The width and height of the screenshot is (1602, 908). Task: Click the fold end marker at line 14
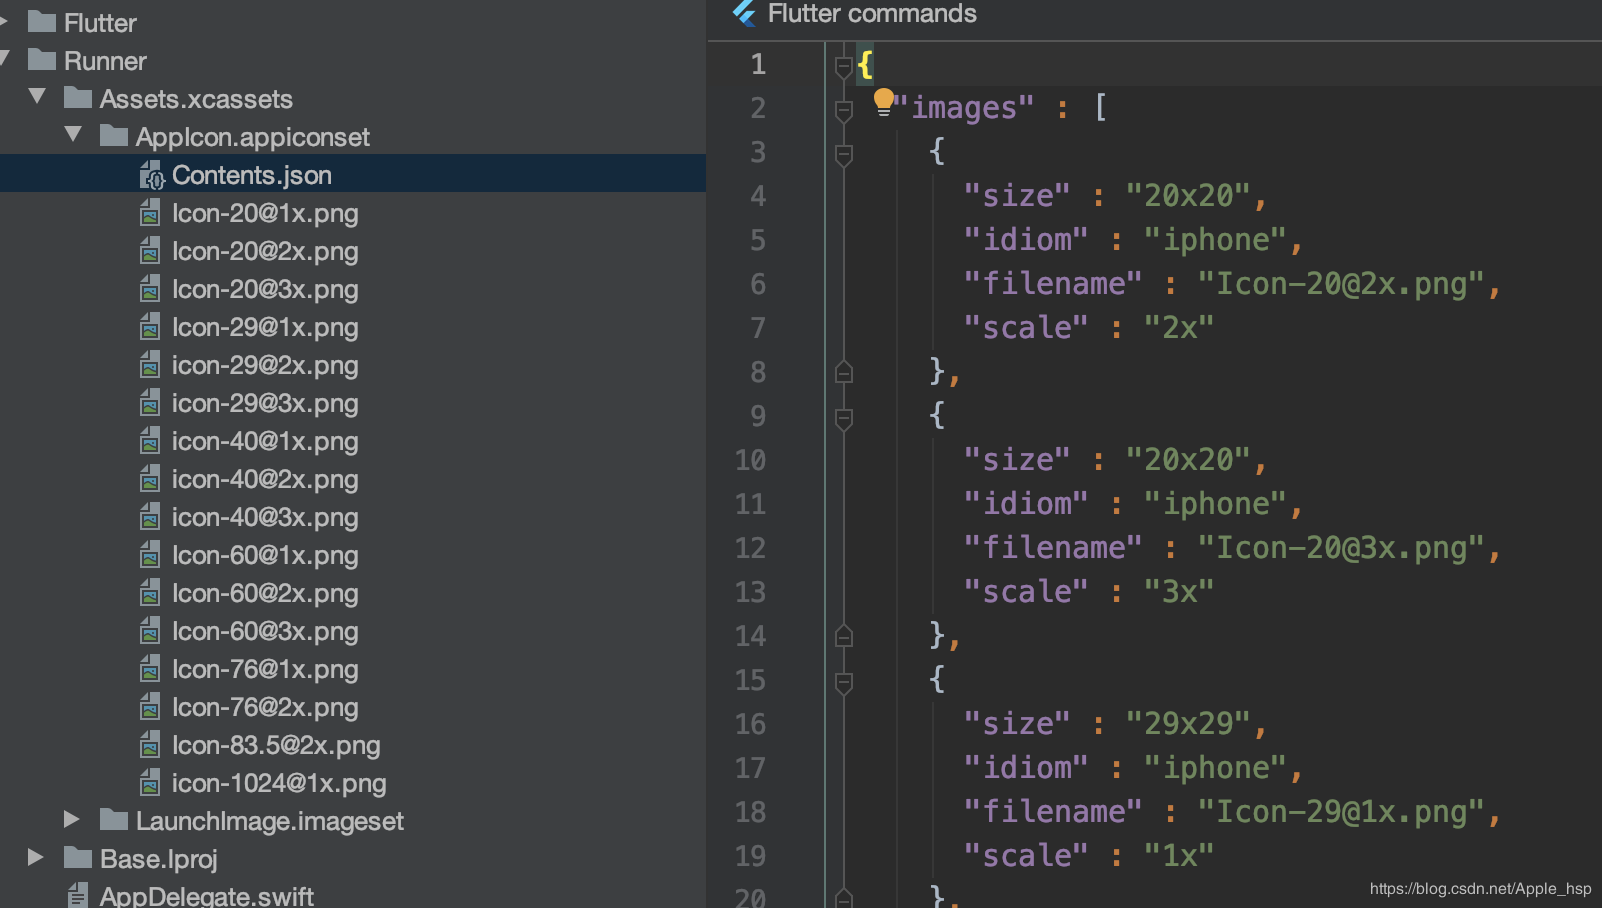[x=843, y=637]
